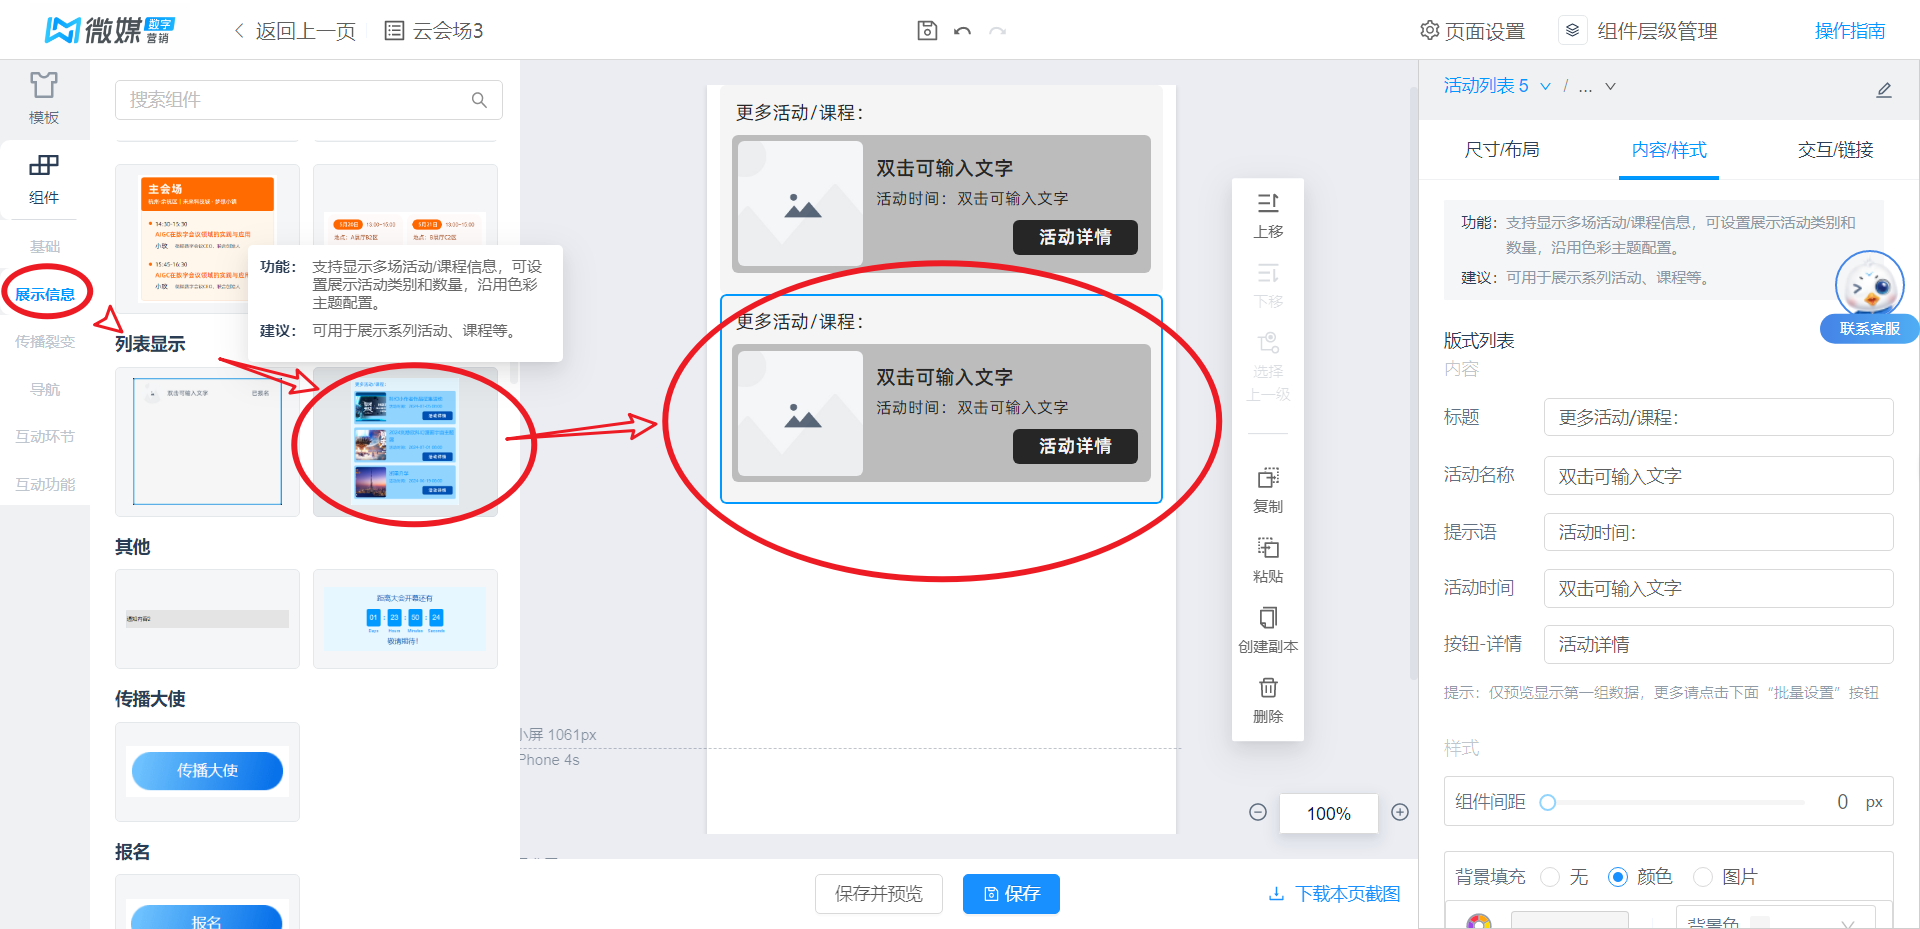Delete the selected component with 删除

point(1268,700)
